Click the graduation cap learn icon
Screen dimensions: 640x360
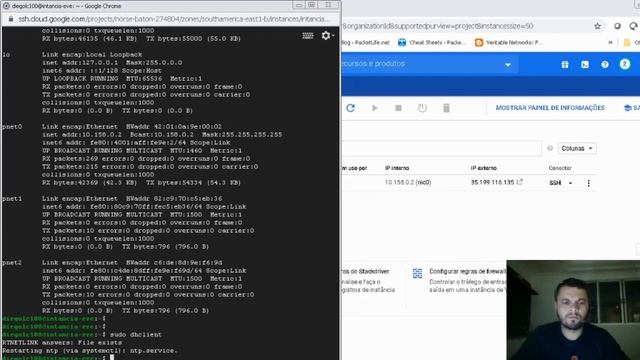point(628,108)
